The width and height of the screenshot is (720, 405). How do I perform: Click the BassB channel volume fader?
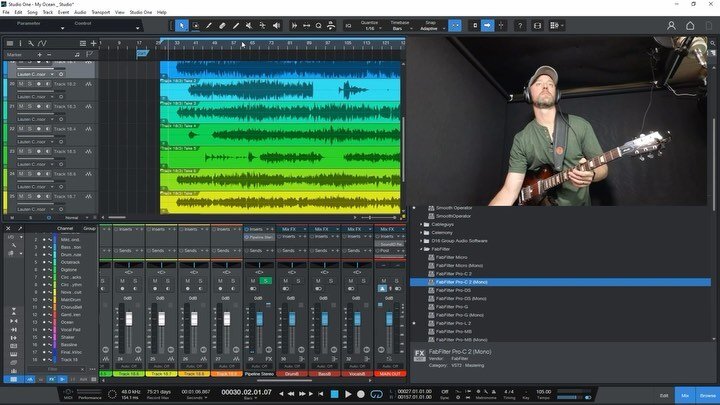pyautogui.click(x=324, y=318)
